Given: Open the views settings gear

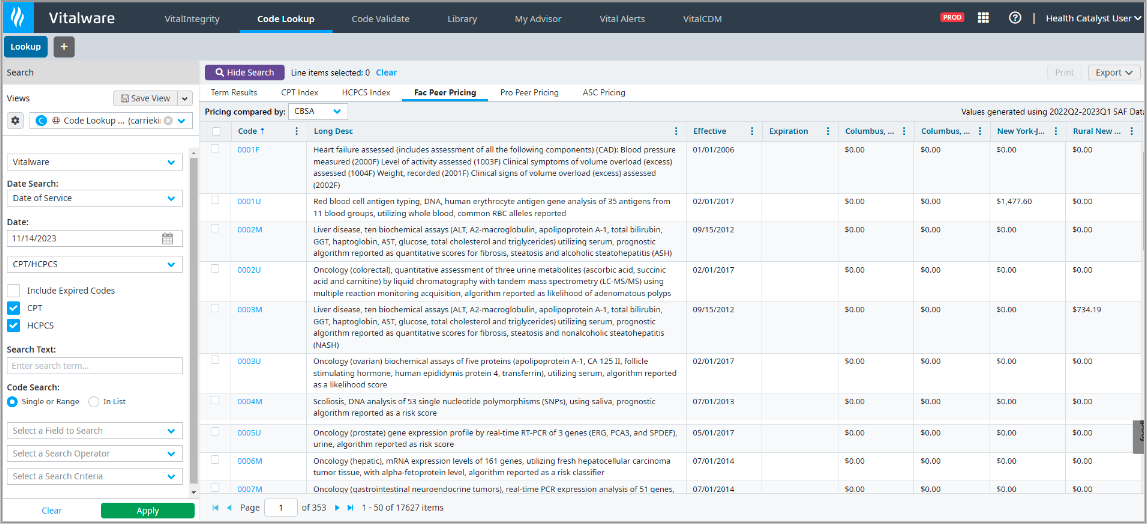Looking at the screenshot, I should coord(15,121).
